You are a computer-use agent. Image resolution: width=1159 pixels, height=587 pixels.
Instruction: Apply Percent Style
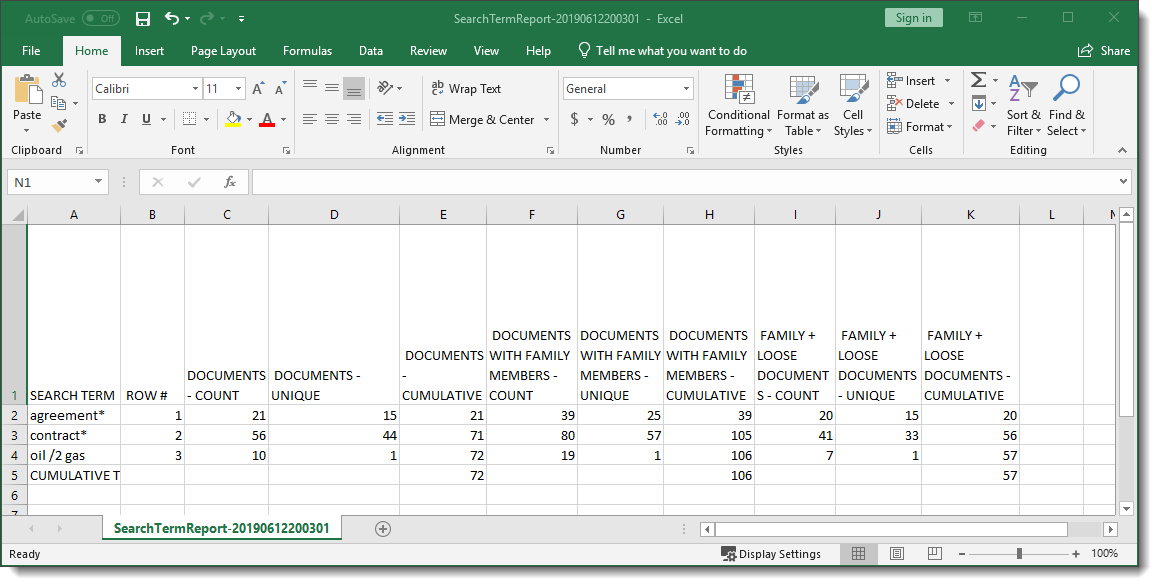point(608,119)
